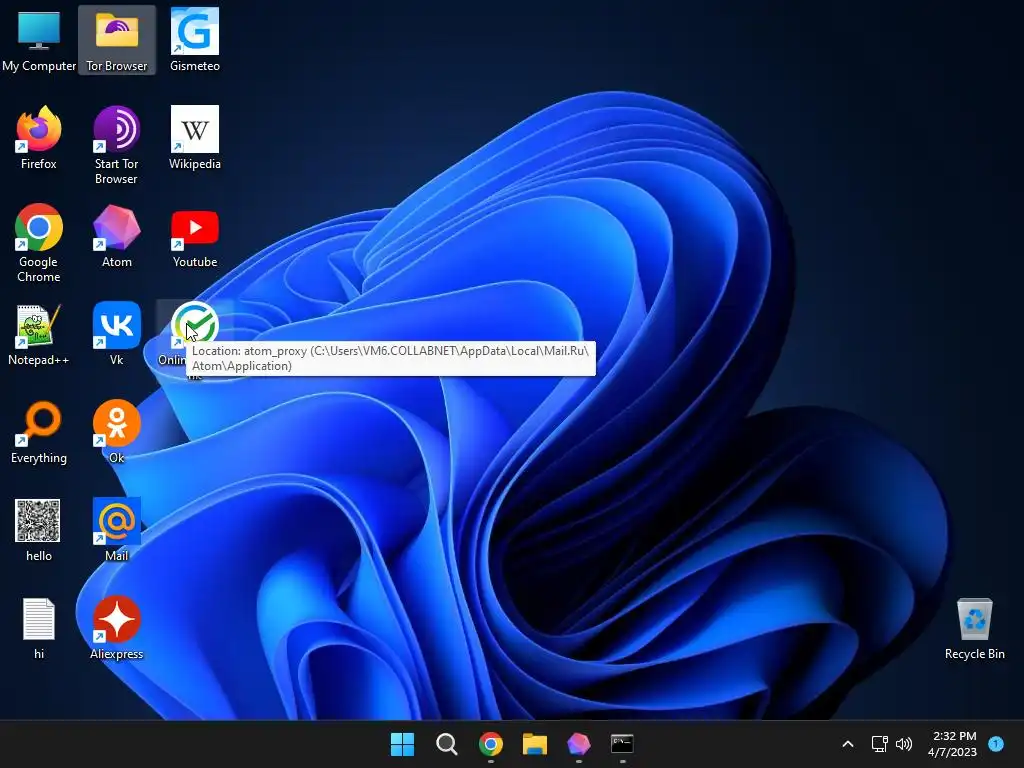Select the Vk shortcut icon
1024x768 pixels.
(x=117, y=334)
